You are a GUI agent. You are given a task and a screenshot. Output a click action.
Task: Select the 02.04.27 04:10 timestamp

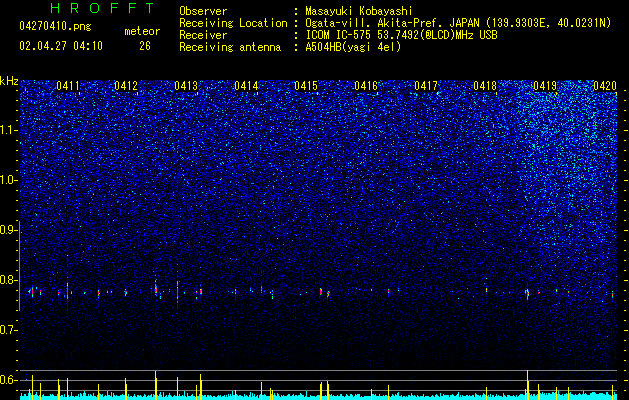[61, 46]
